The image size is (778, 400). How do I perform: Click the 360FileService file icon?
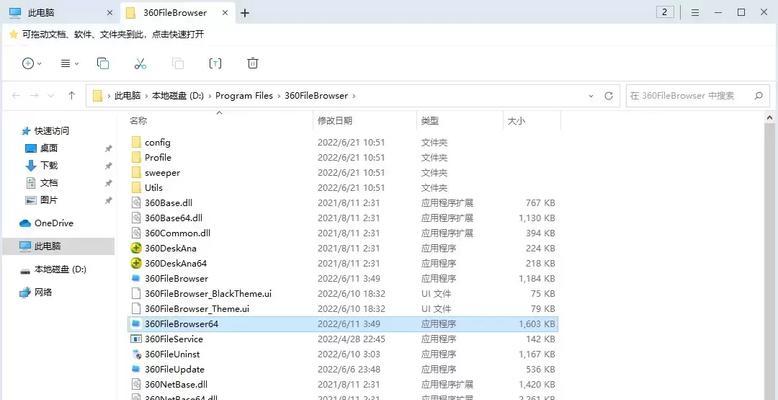click(136, 339)
